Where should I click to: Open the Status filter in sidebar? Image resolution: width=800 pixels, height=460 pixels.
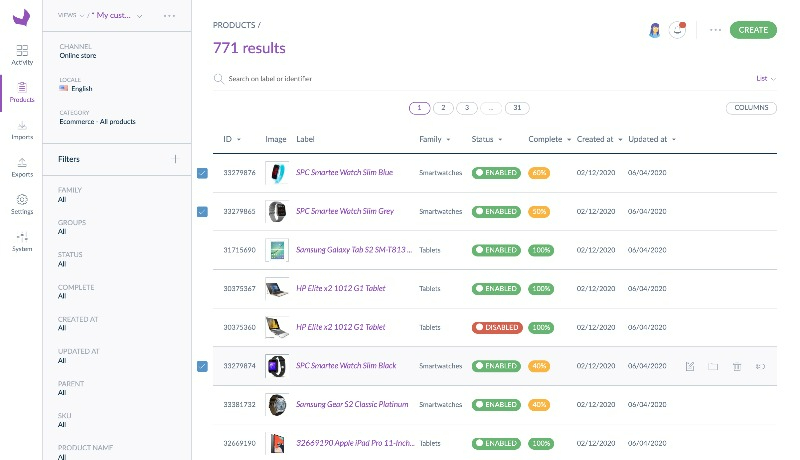70,259
